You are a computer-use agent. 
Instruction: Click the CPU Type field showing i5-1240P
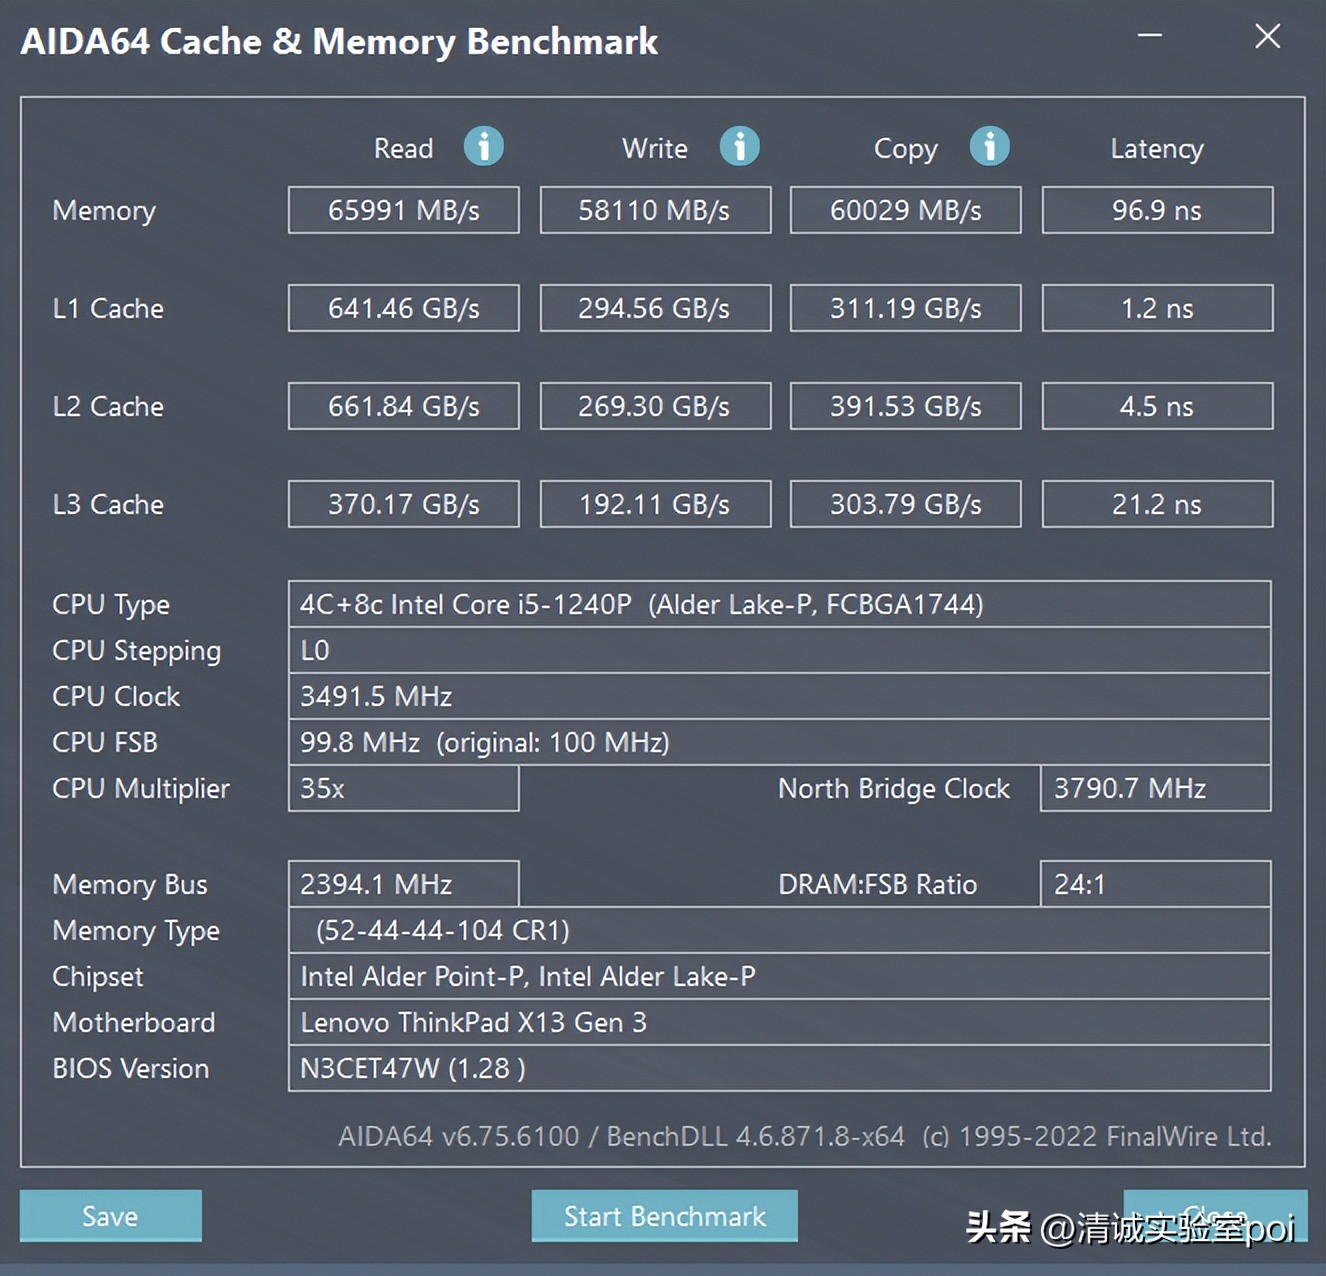(x=778, y=604)
